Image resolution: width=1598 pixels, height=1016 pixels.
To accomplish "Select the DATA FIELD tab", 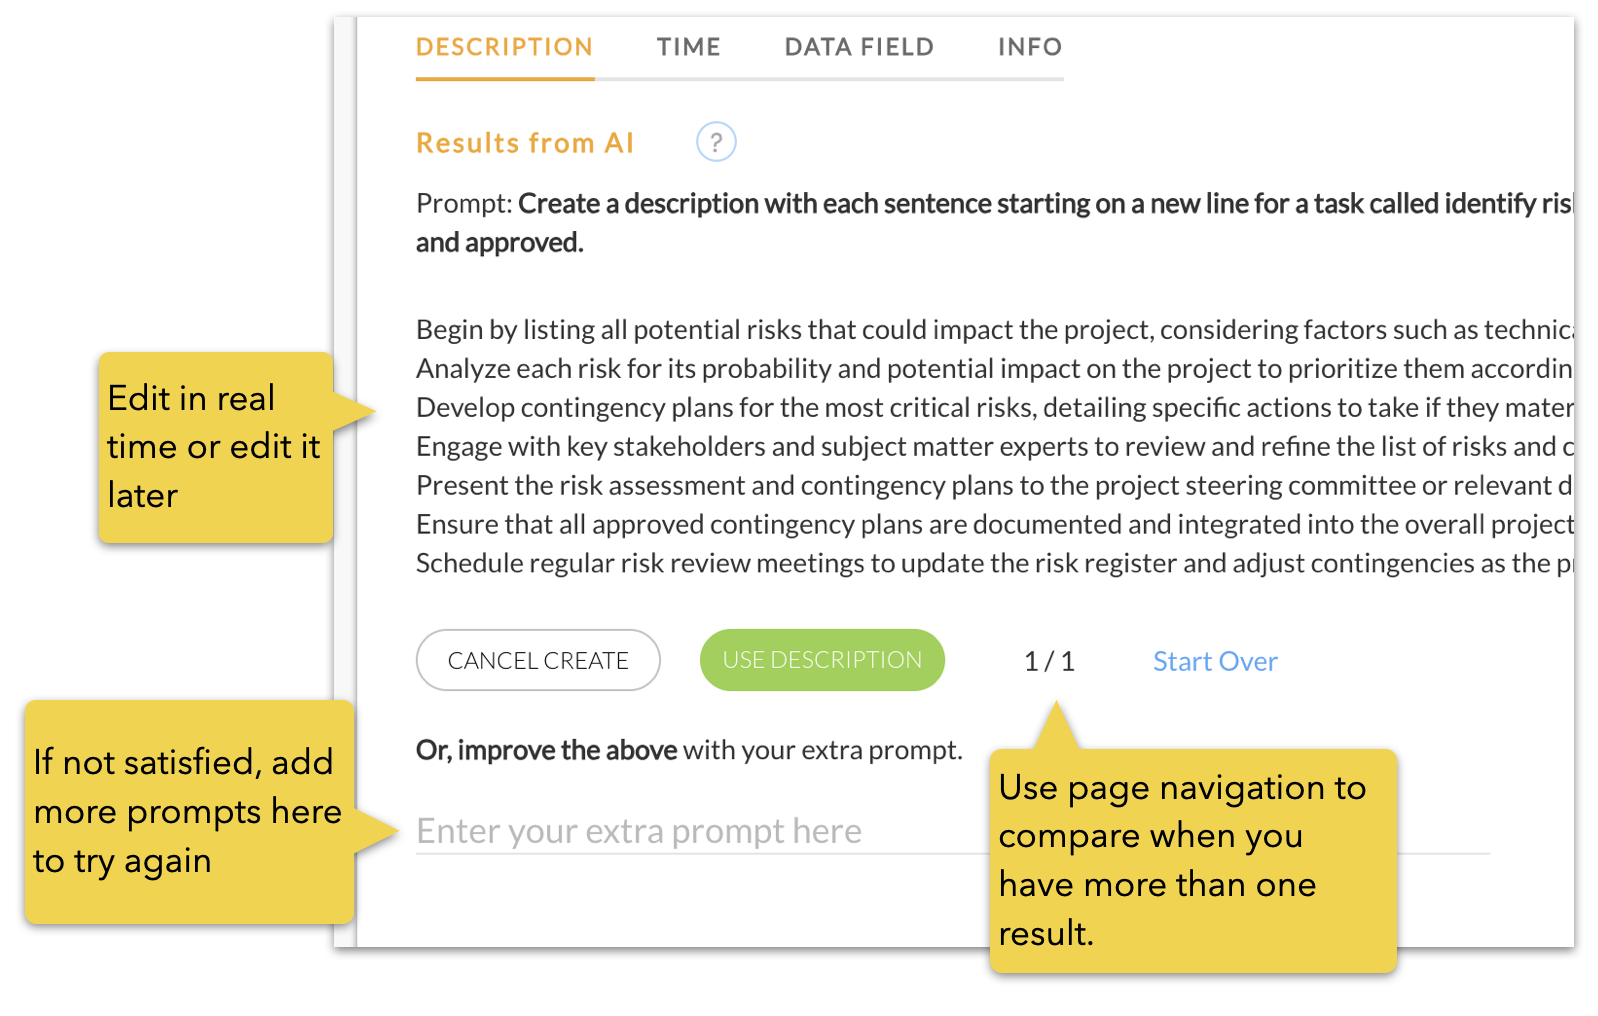I will (859, 47).
